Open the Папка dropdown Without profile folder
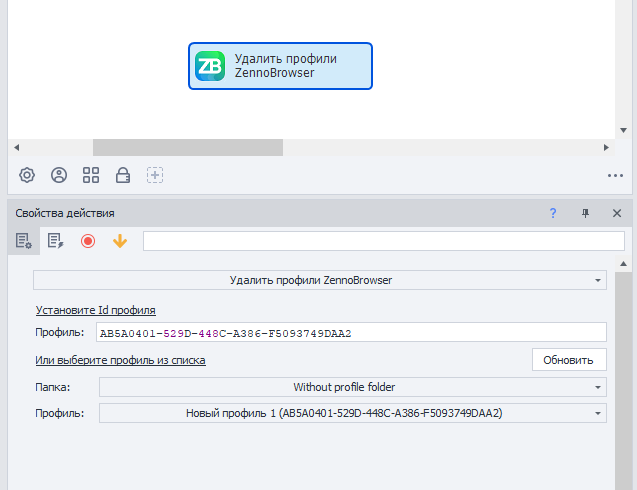Screen dimensions: 637x490 tap(353, 387)
